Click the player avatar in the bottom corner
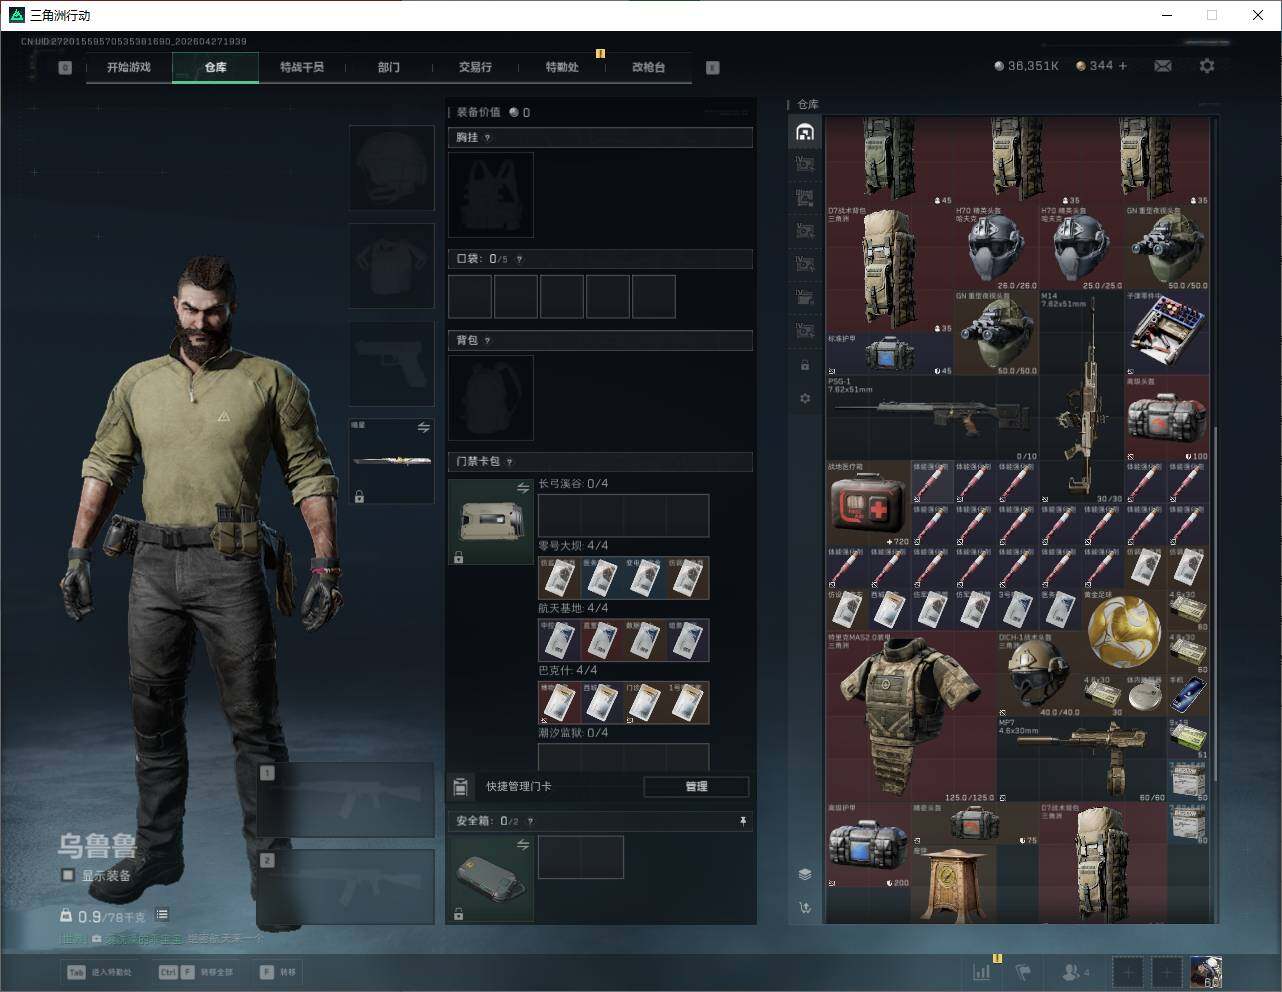 tap(1206, 972)
